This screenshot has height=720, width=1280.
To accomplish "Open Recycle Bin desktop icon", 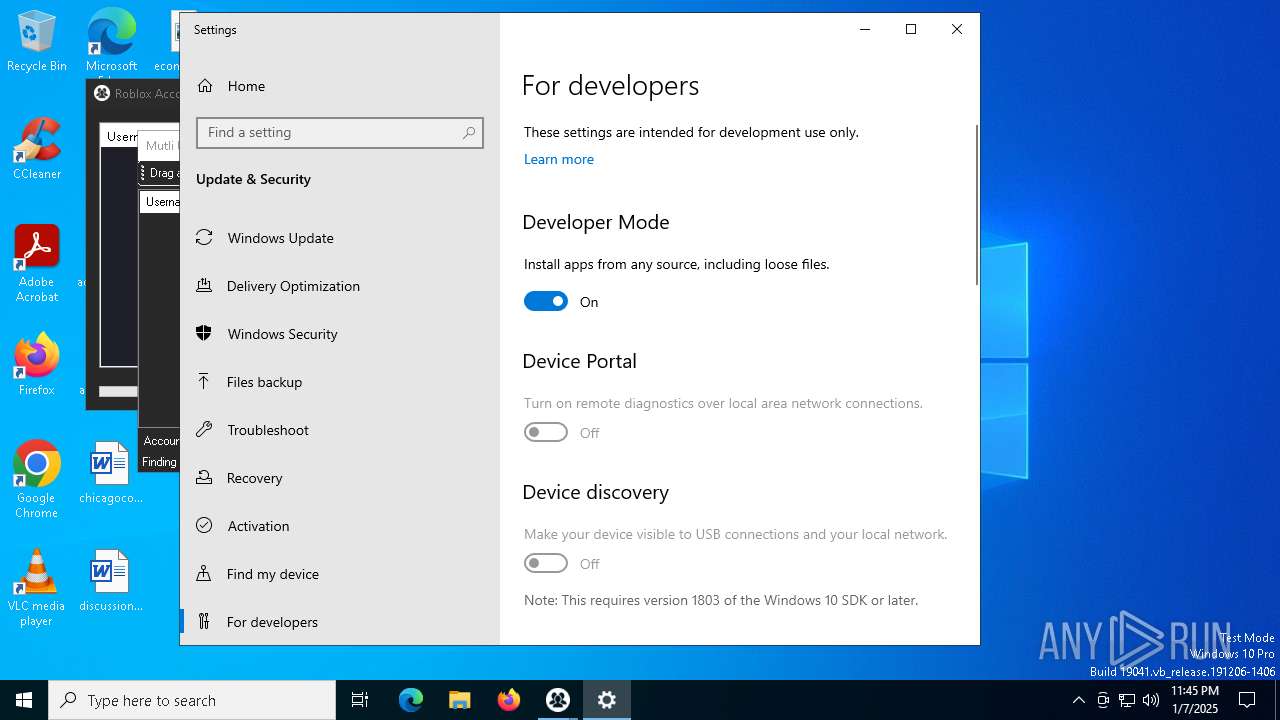I will [x=37, y=41].
